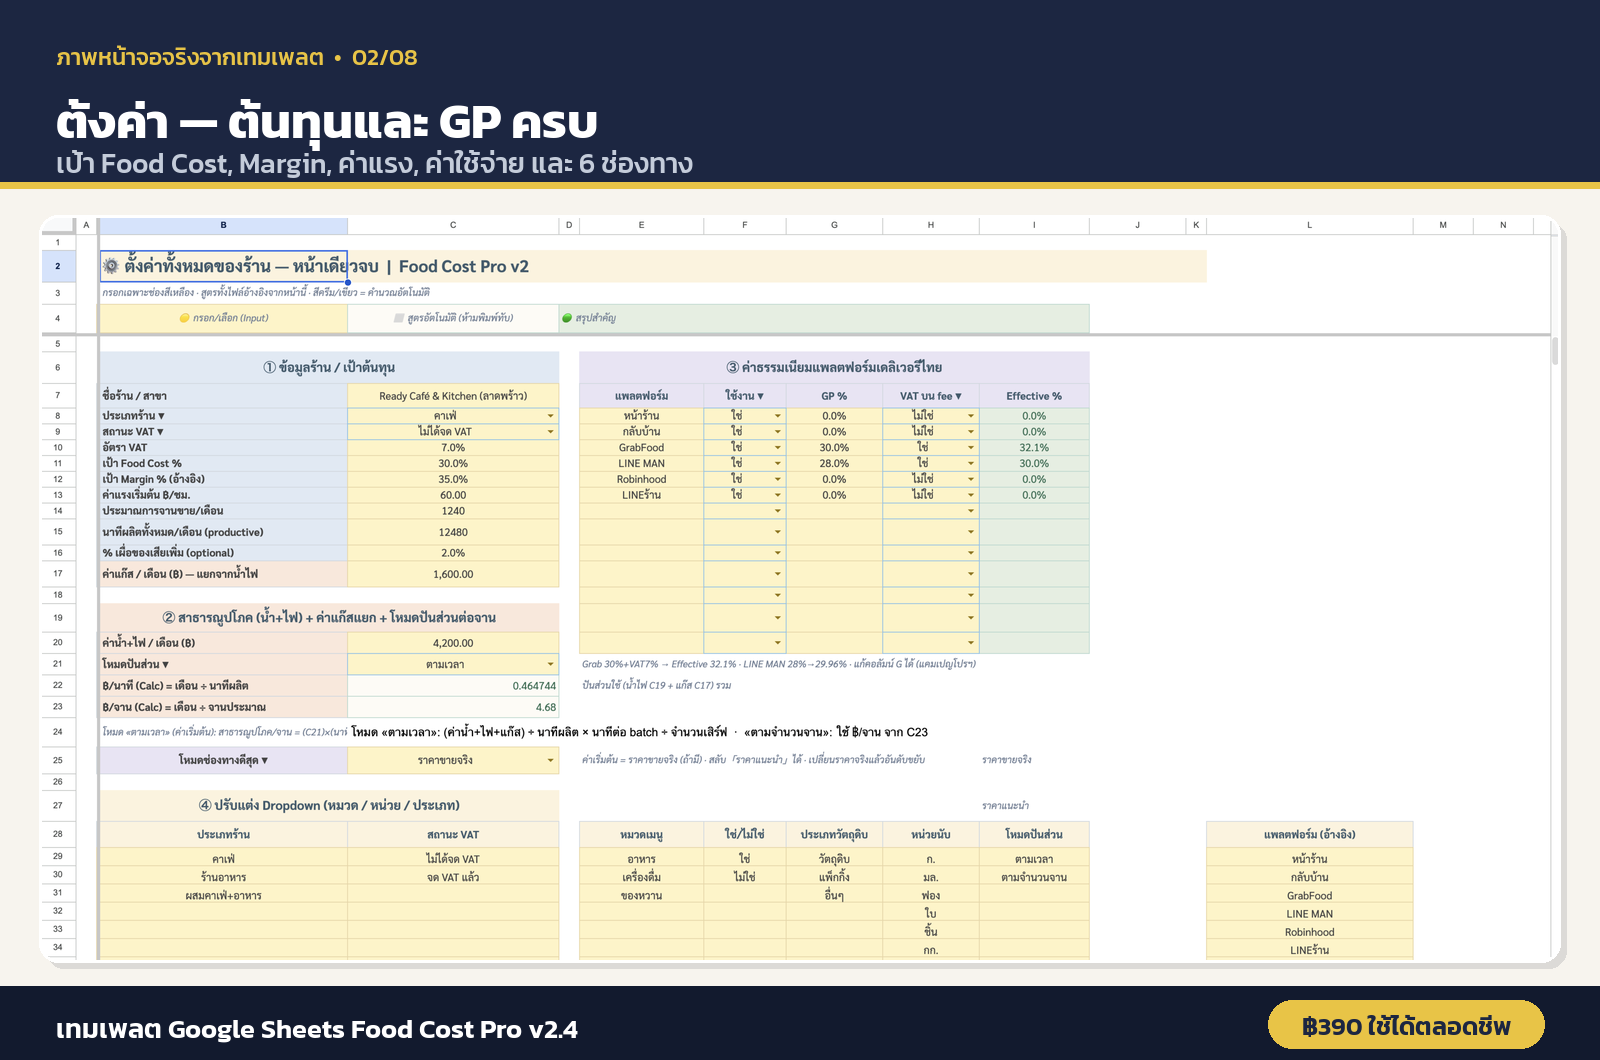Click ผสมคาเฟ่+อาหาร in the ประเภทร้าน list

coord(223,896)
